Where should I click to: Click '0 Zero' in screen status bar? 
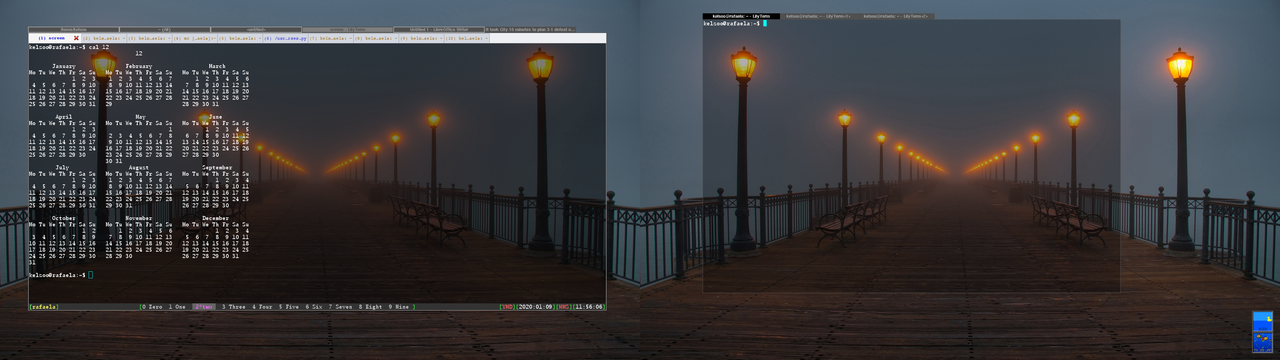coord(153,307)
